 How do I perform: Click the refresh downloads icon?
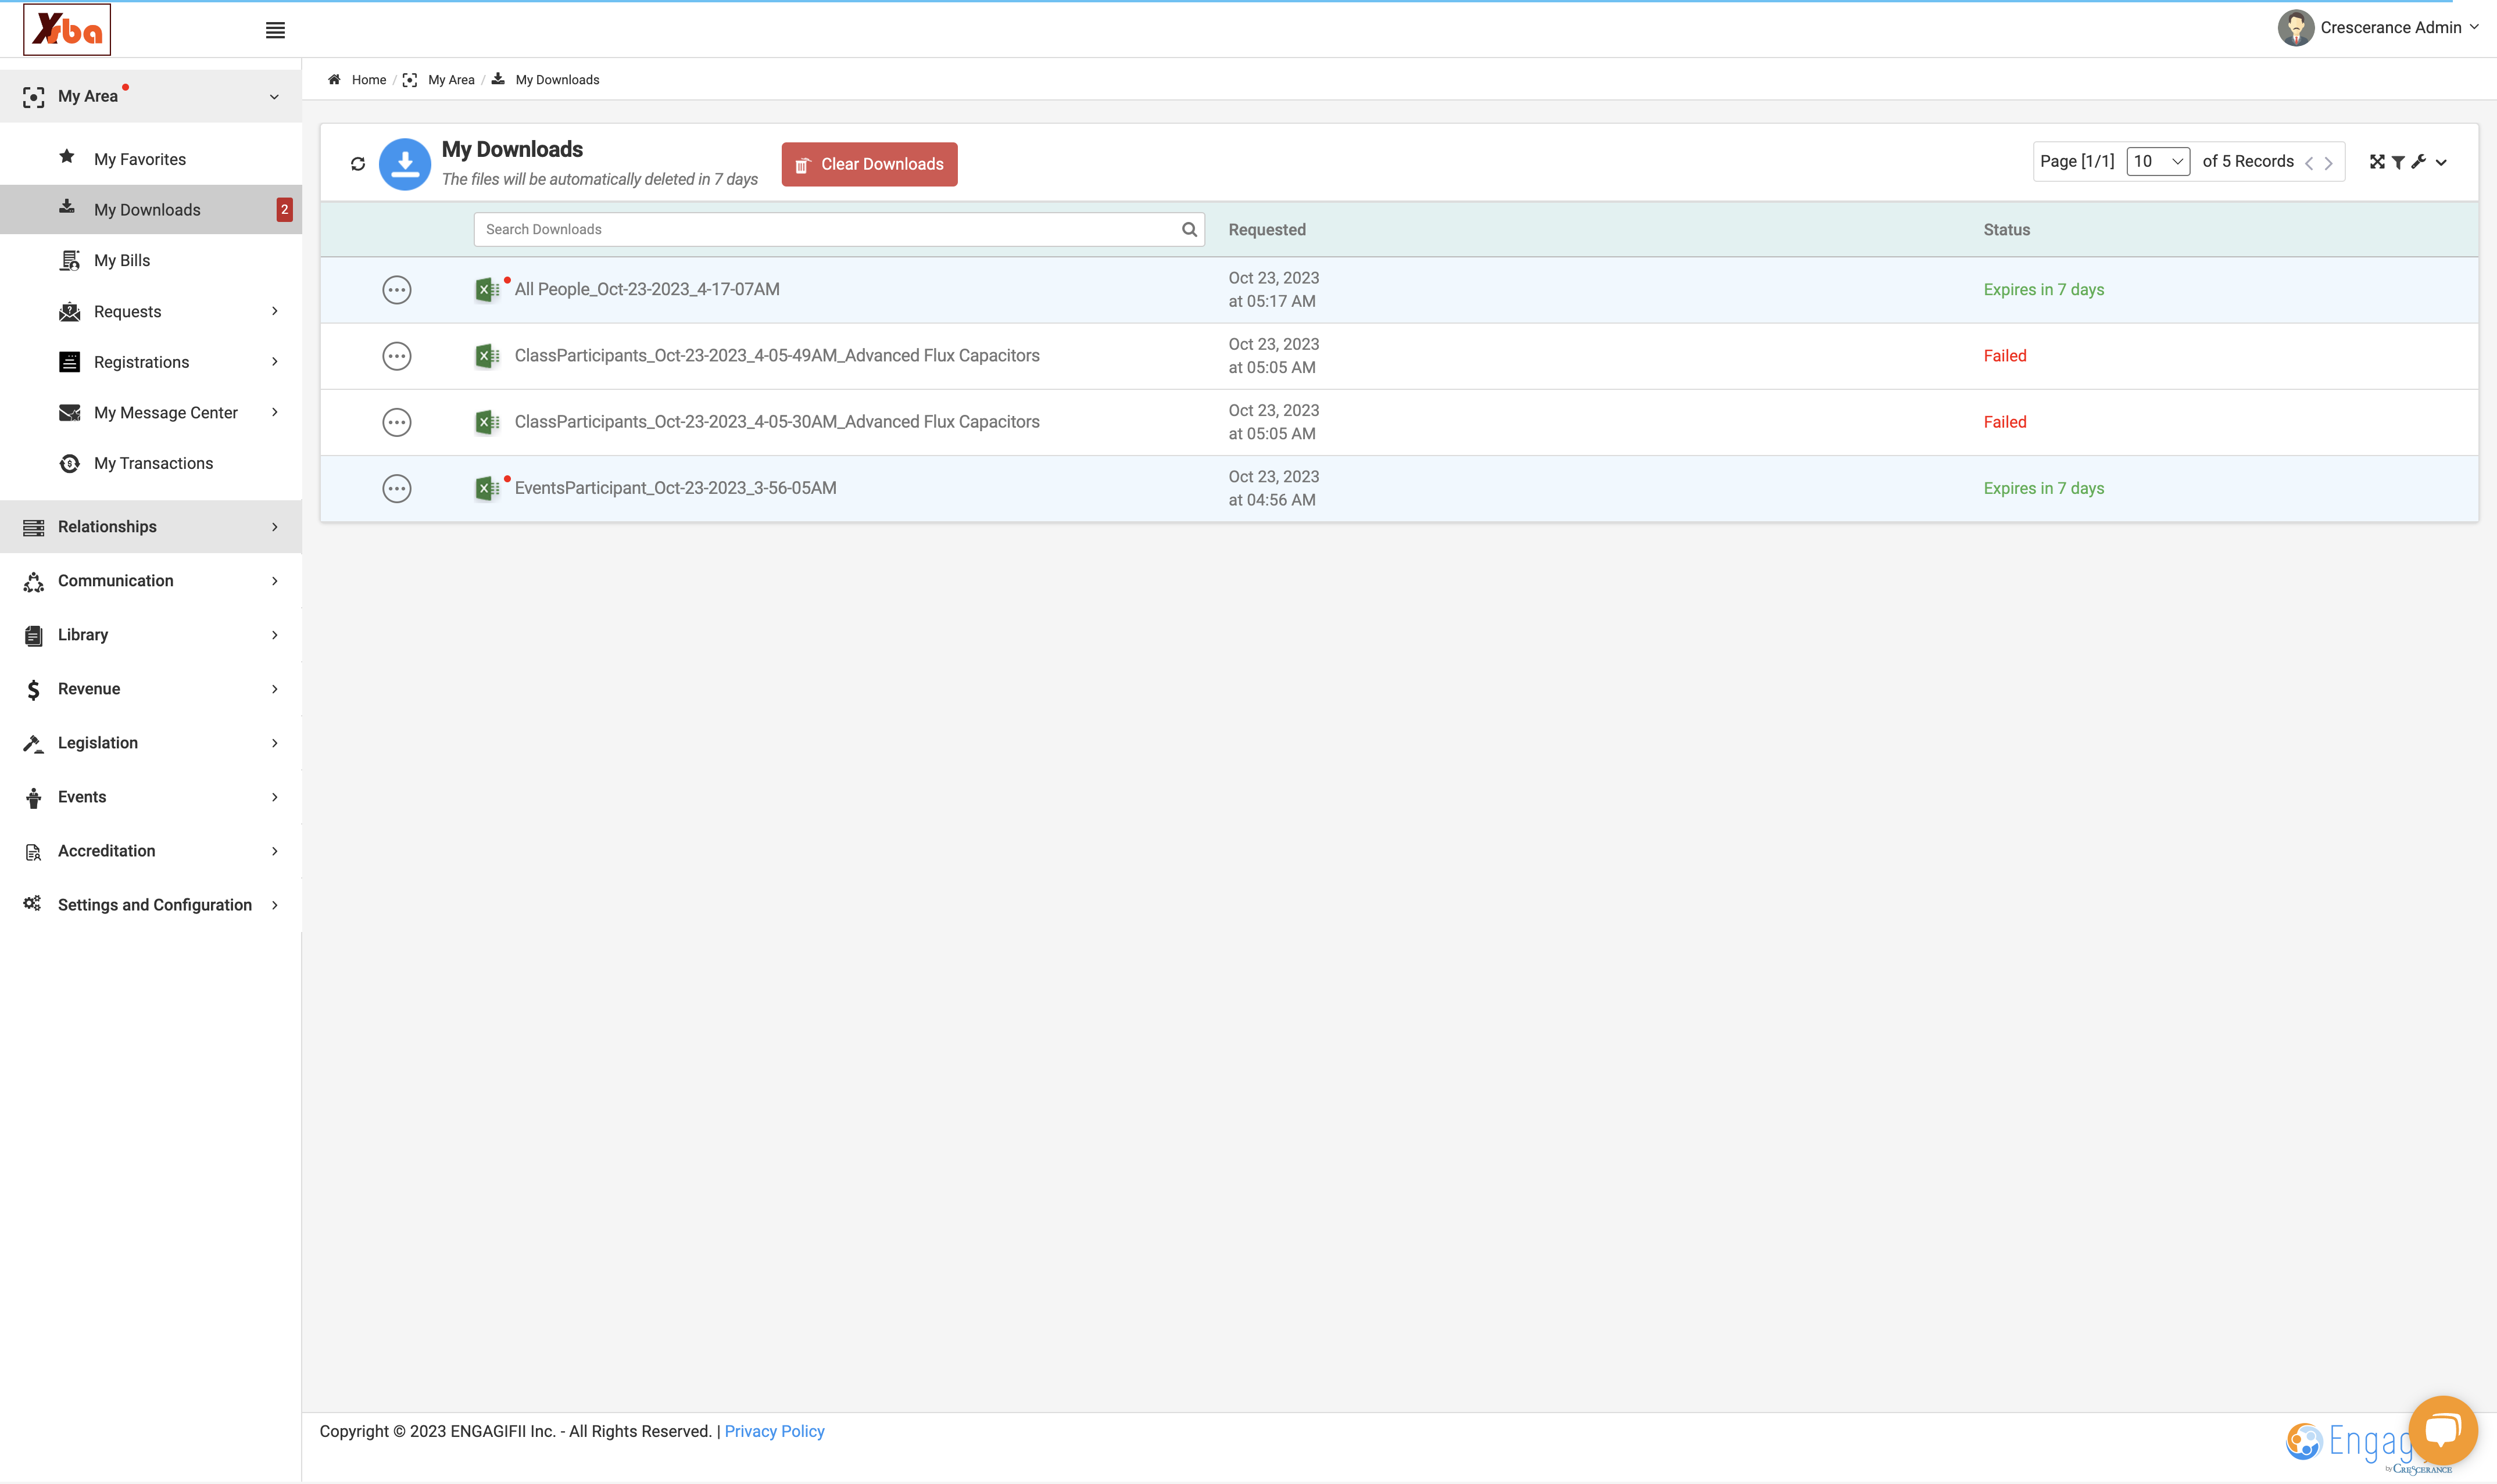tap(358, 164)
